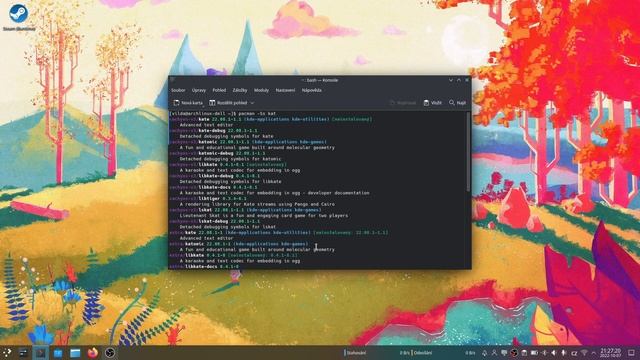
Task: Expand hidden system tray icons arrow
Action: (x=594, y=353)
